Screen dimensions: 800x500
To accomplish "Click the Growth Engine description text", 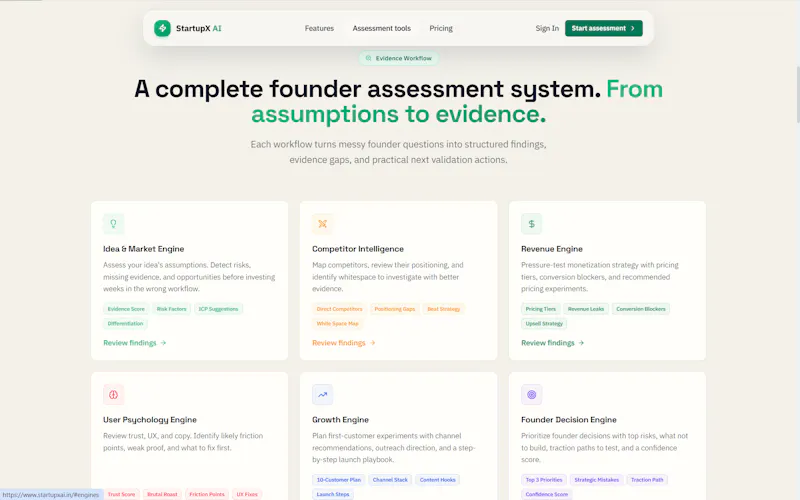I will [x=393, y=447].
